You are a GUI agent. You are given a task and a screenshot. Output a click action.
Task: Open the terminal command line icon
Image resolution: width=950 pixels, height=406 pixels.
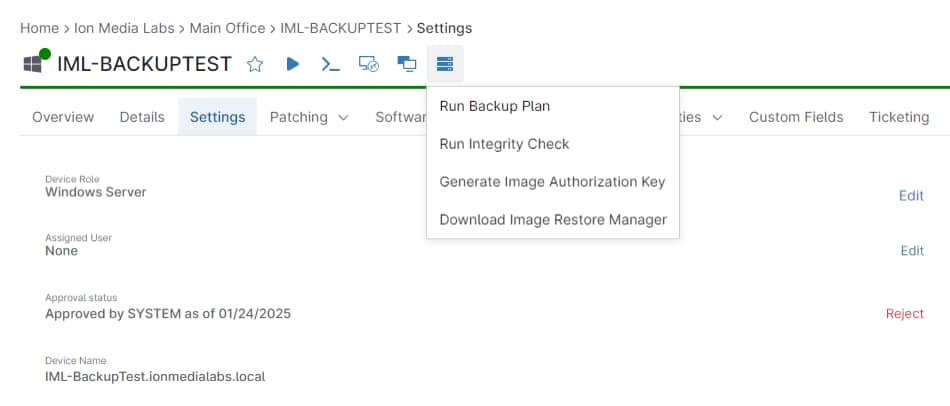330,64
